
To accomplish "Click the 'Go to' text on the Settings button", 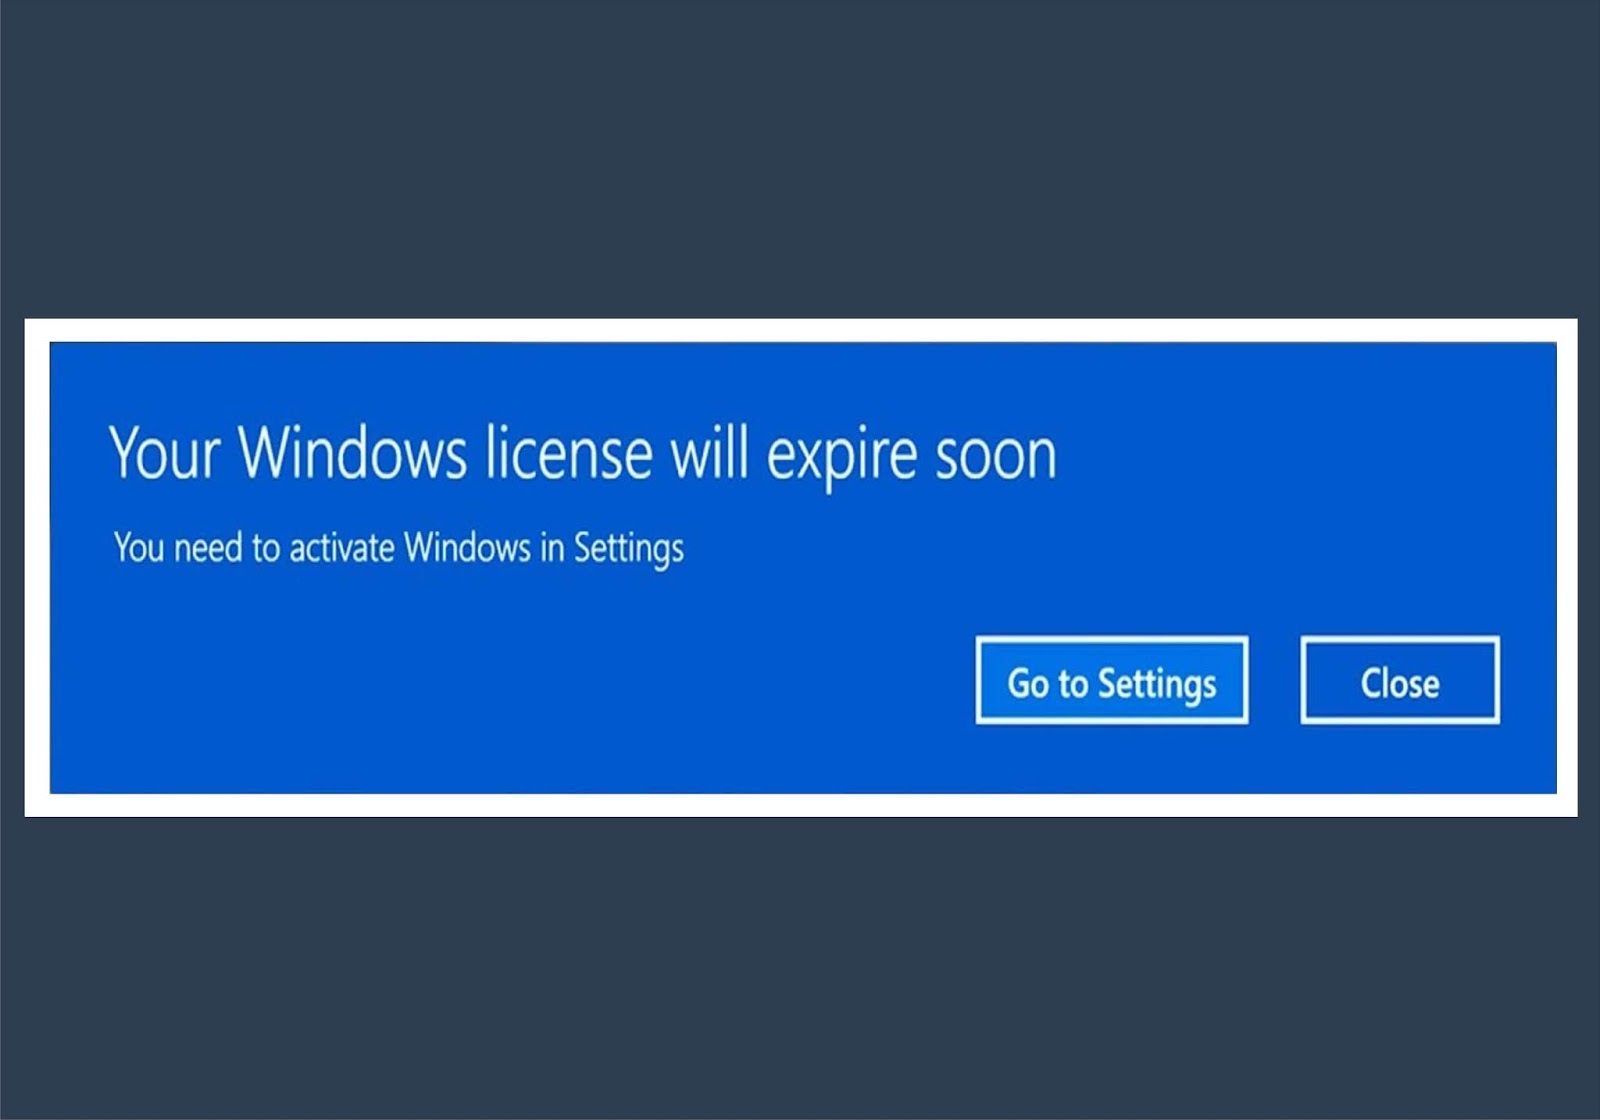I will (x=1047, y=683).
